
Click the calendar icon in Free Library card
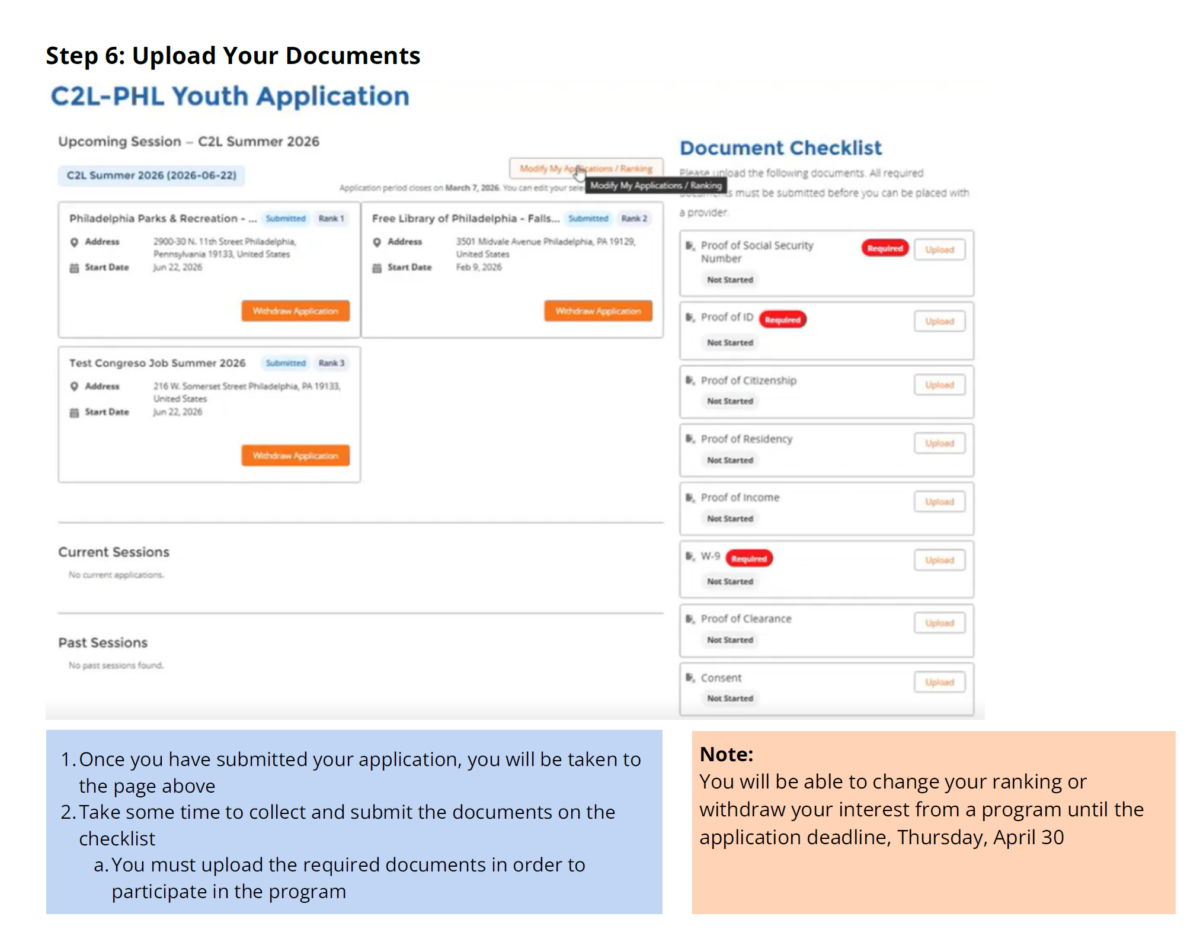377,268
